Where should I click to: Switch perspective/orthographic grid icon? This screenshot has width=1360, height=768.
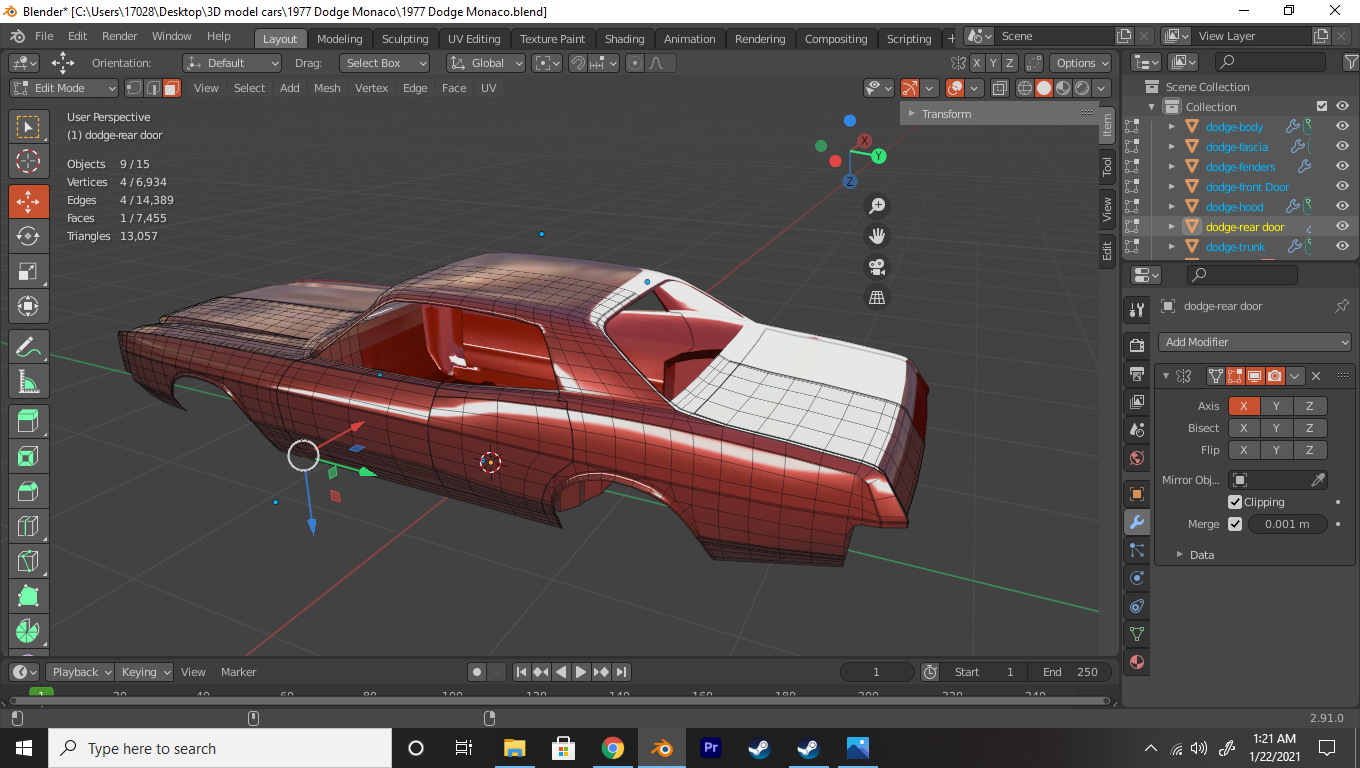[x=877, y=297]
